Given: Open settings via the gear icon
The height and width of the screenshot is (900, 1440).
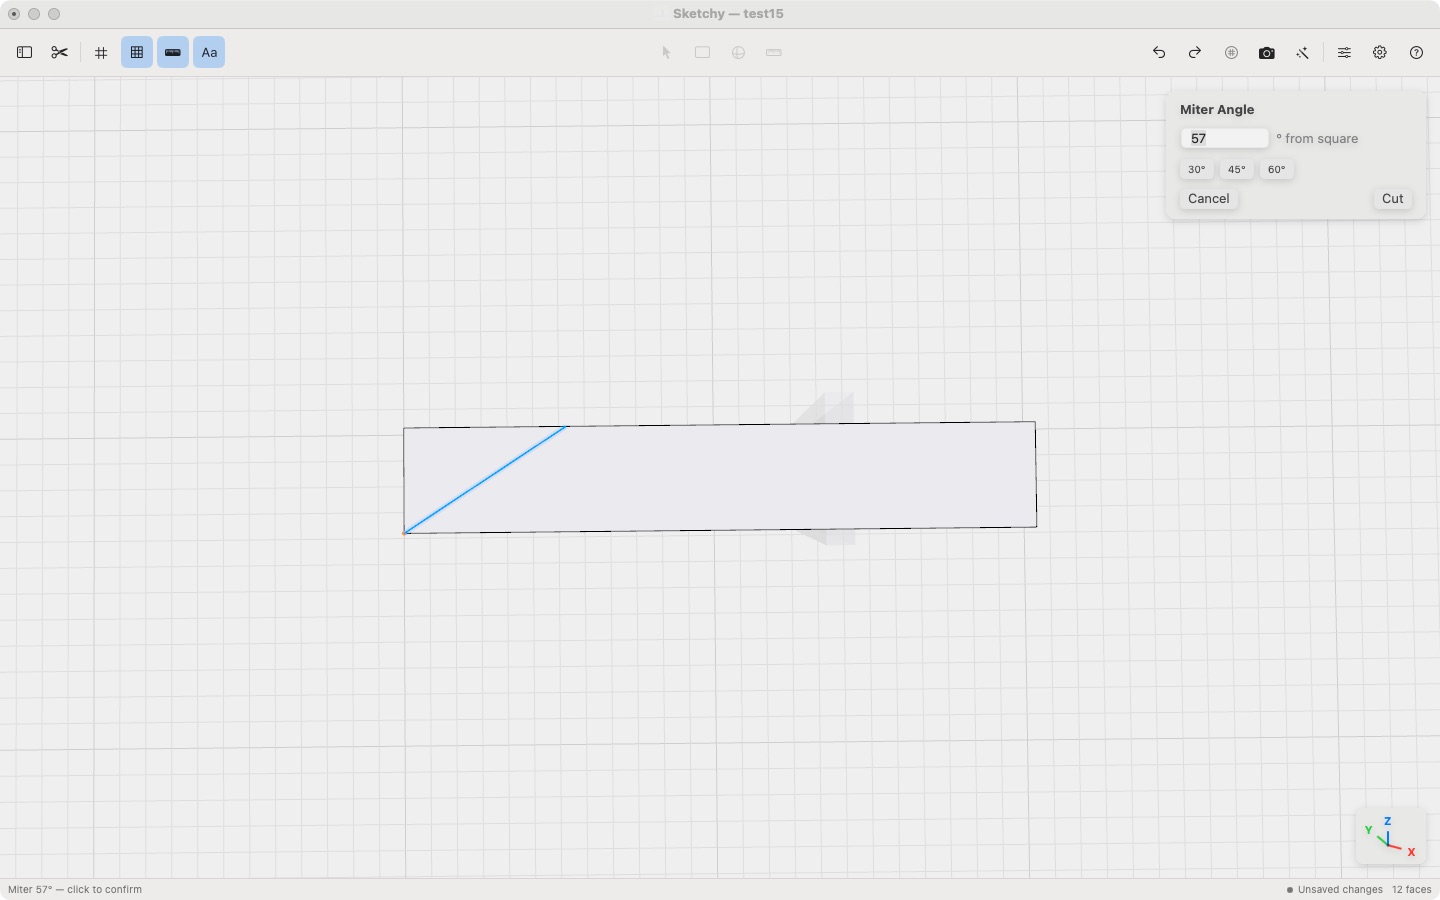Looking at the screenshot, I should click(x=1380, y=53).
